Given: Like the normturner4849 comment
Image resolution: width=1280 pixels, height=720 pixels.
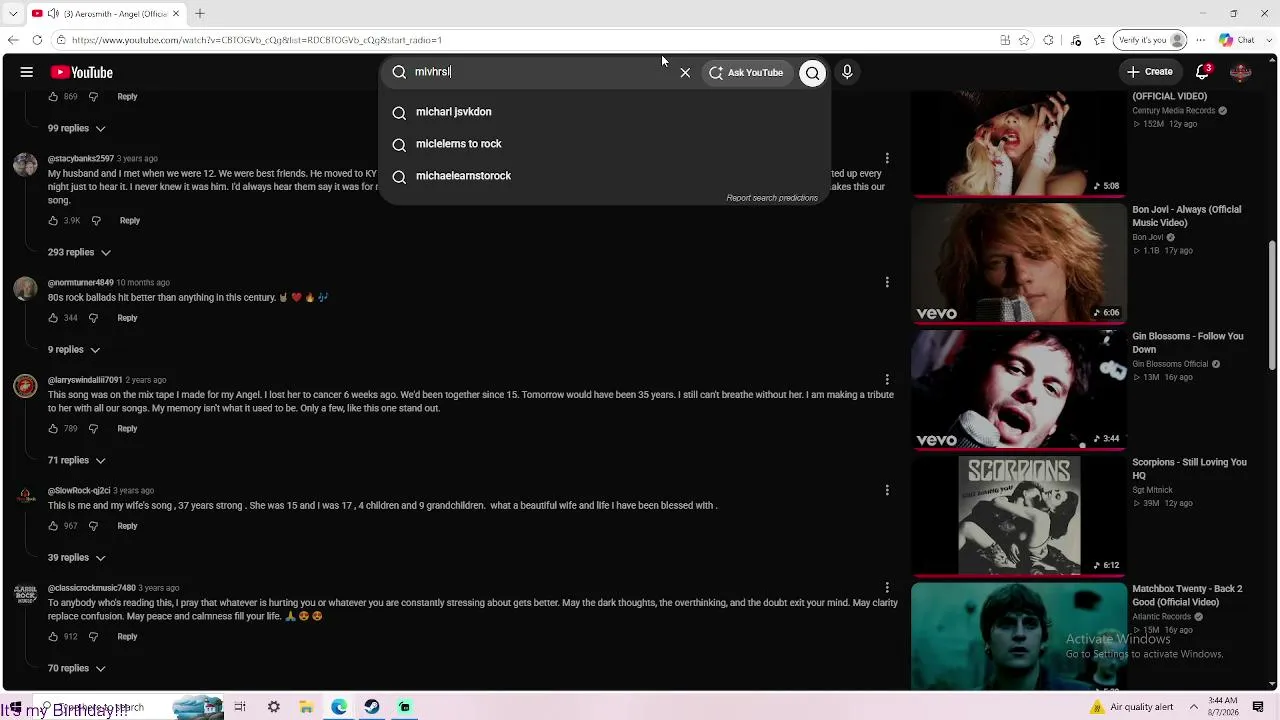Looking at the screenshot, I should click(x=53, y=318).
